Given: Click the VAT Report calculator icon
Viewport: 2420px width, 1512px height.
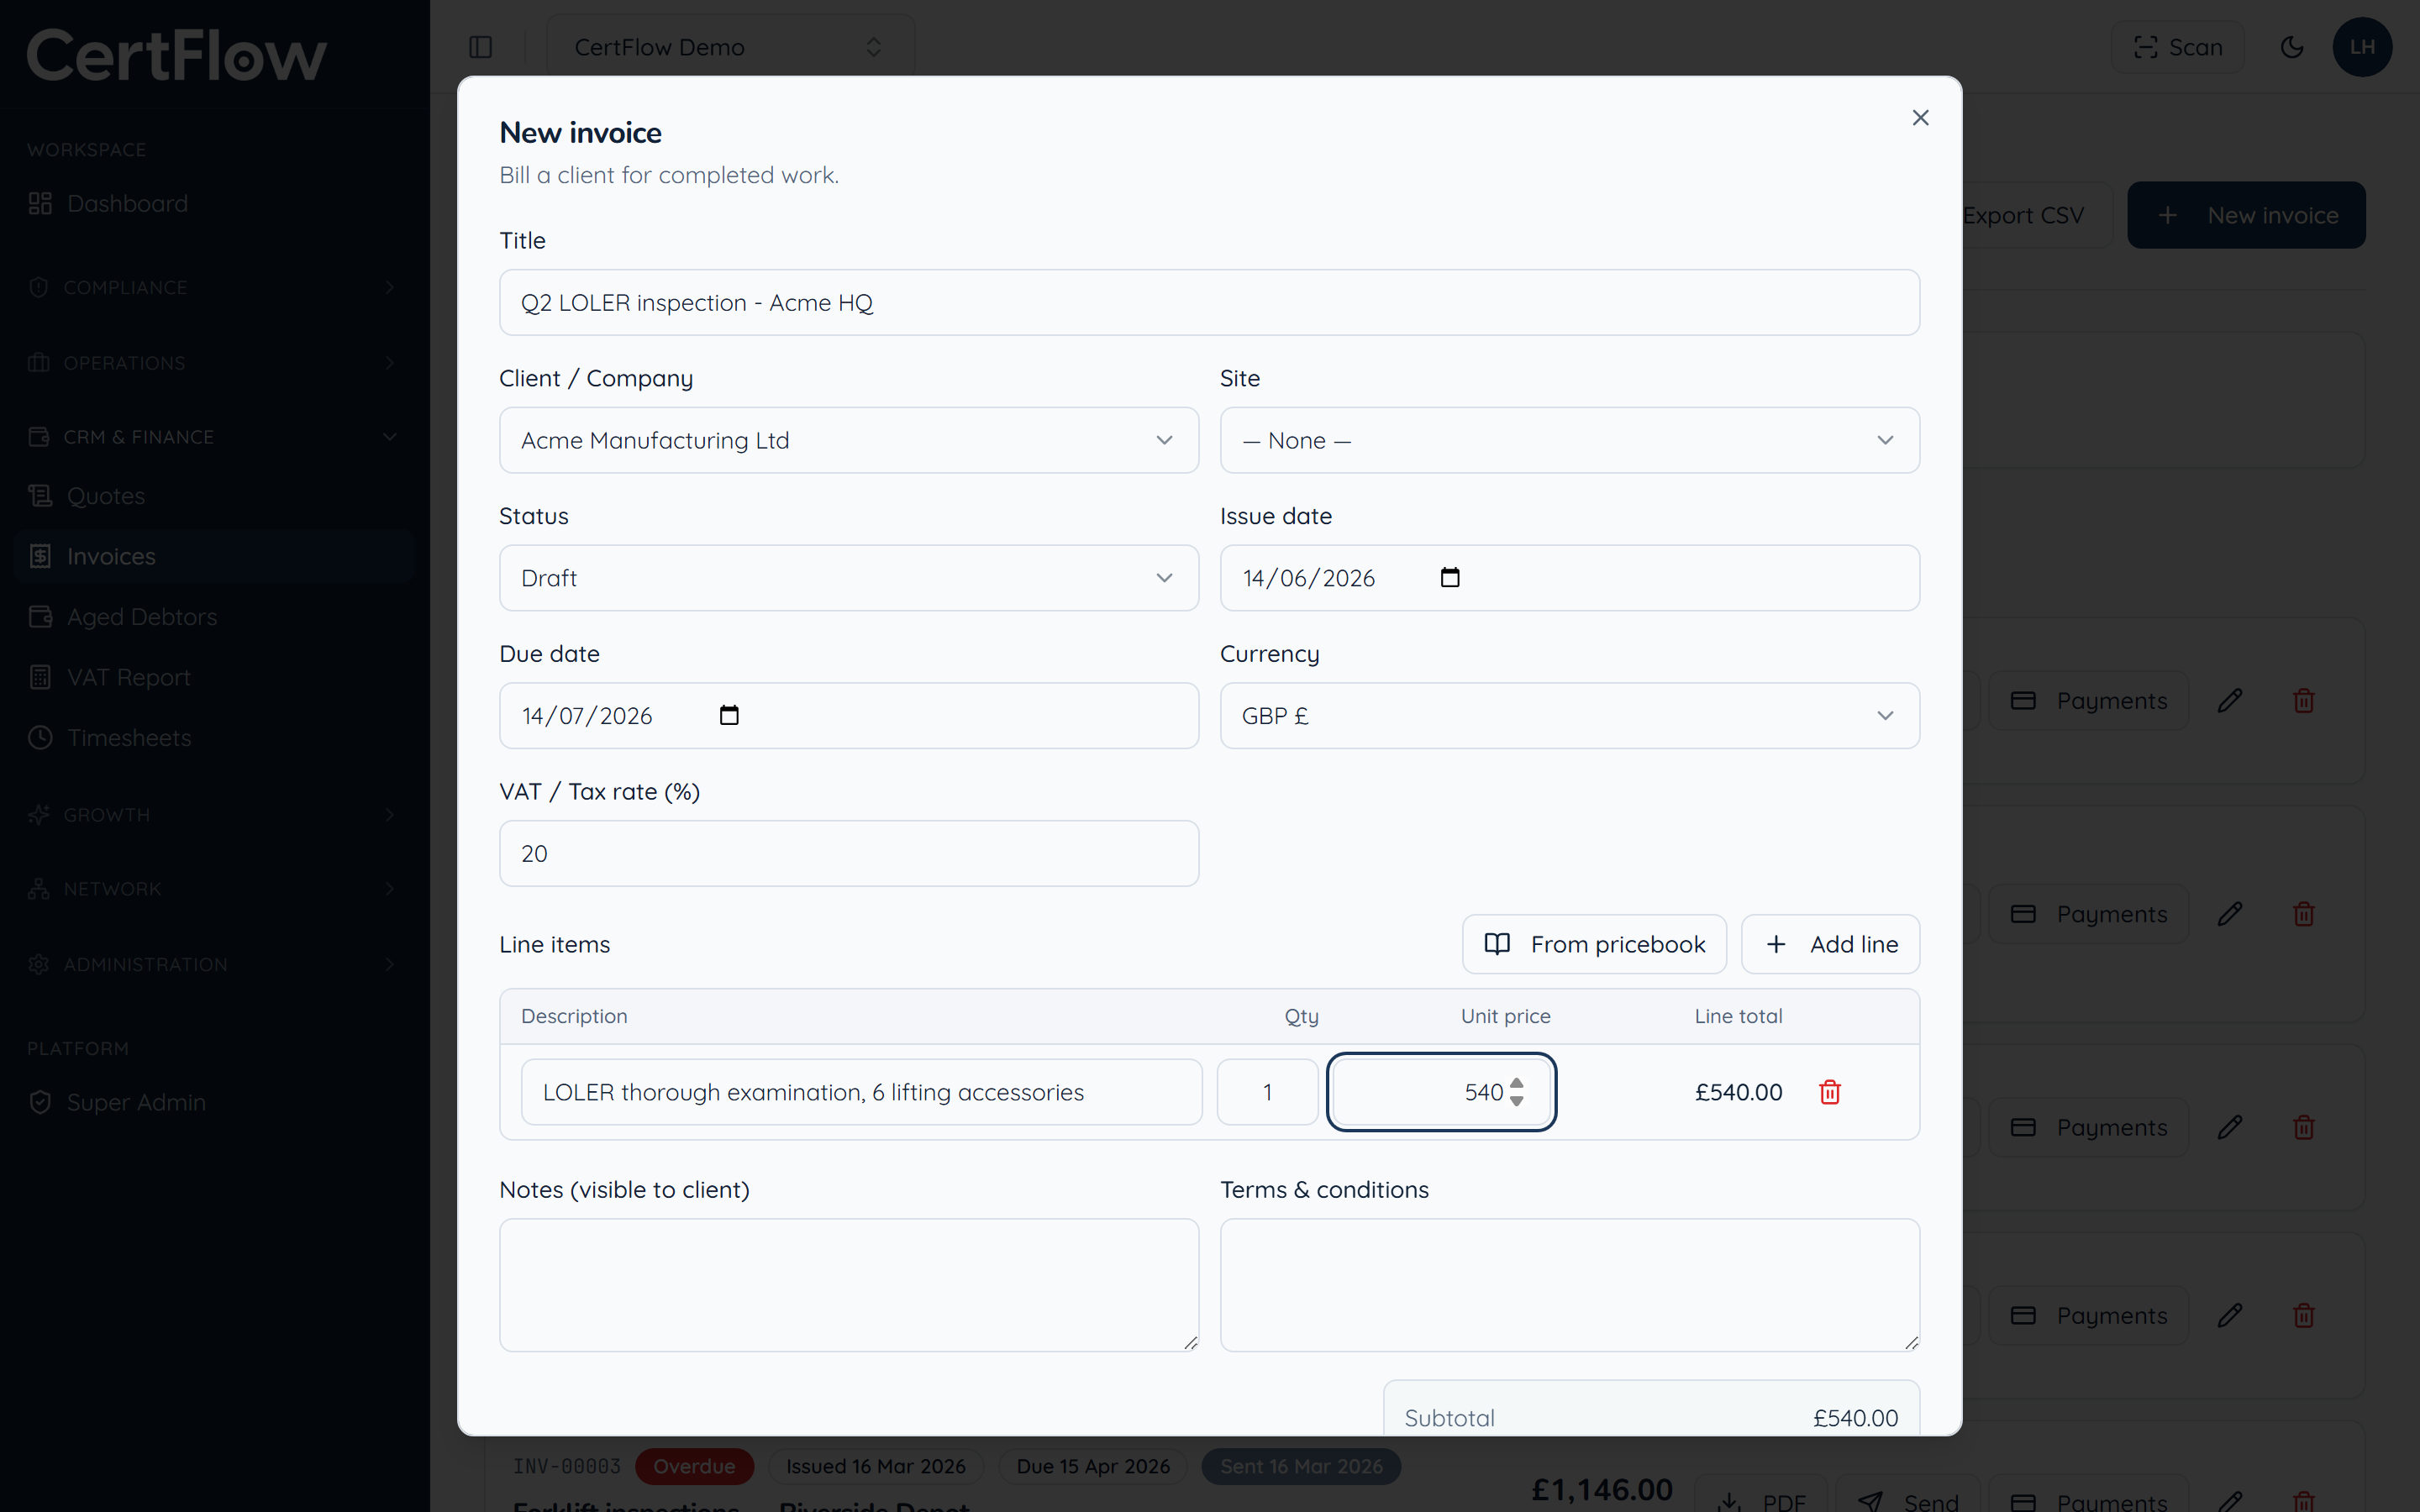Looking at the screenshot, I should coord(40,677).
